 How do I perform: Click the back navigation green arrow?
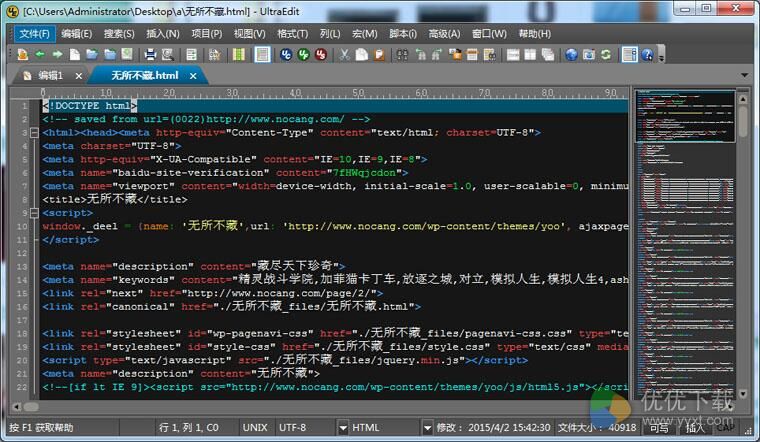coord(40,54)
